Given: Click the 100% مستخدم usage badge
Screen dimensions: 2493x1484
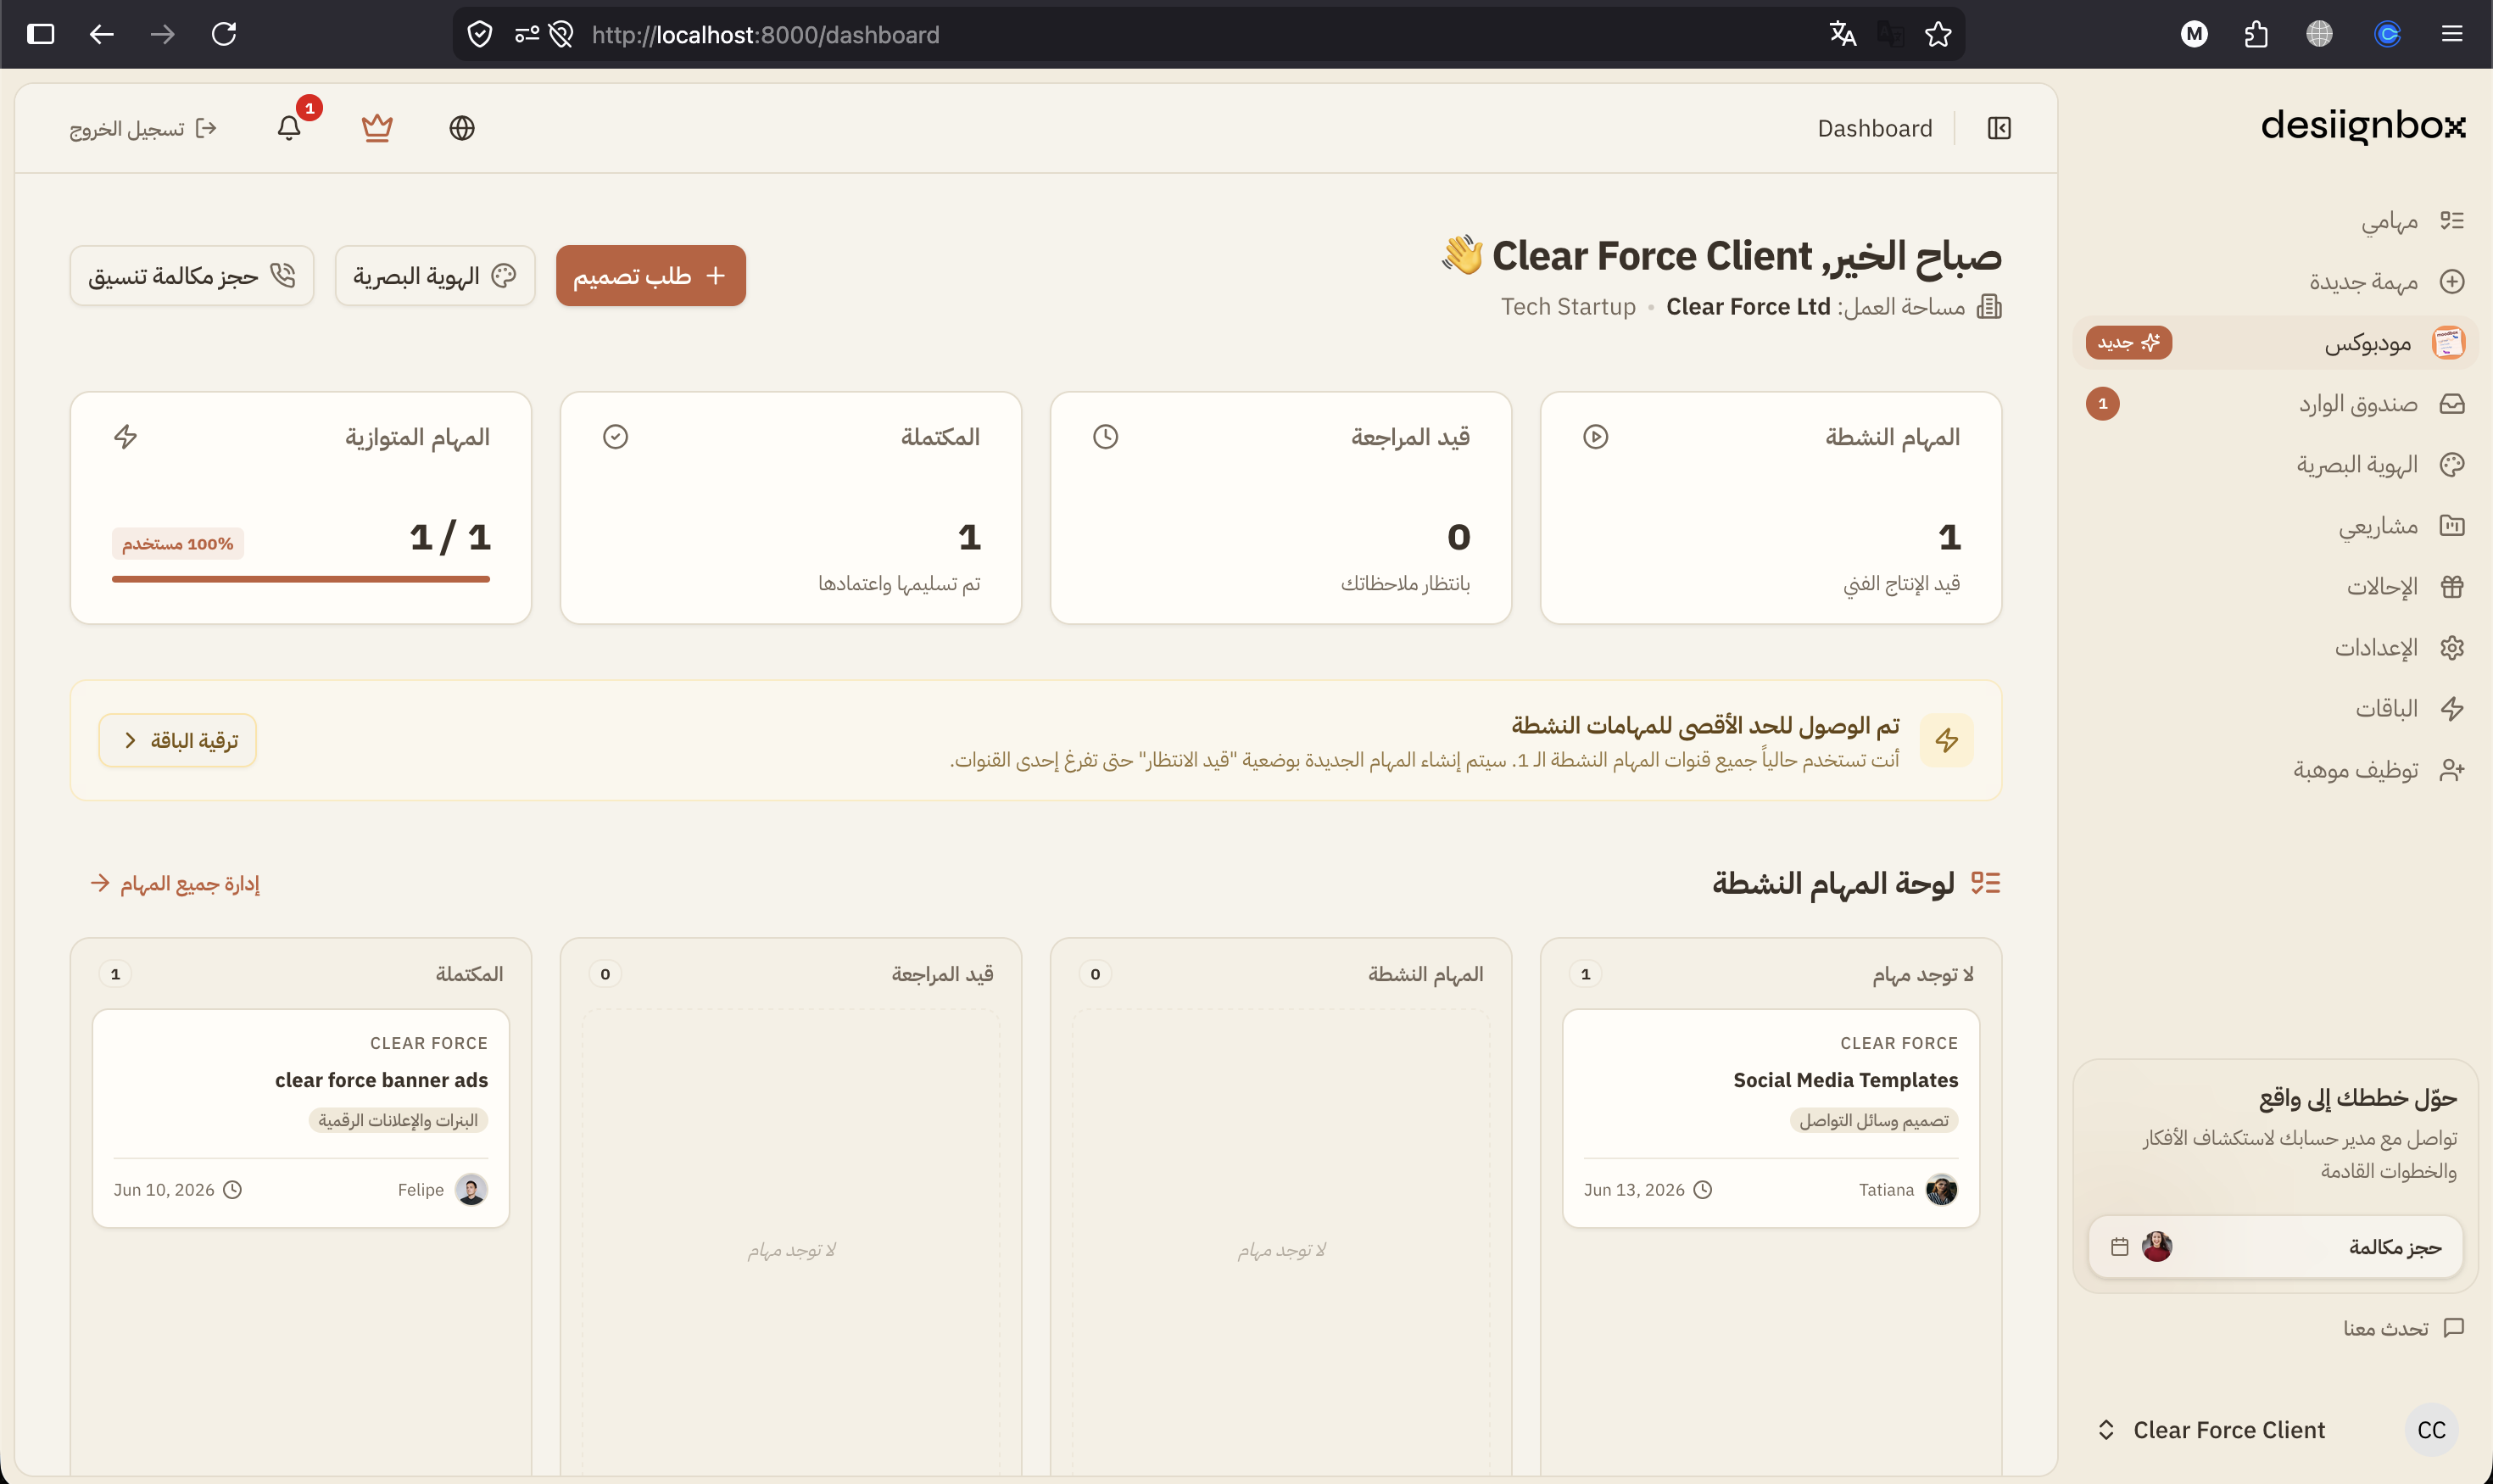Looking at the screenshot, I should 178,544.
